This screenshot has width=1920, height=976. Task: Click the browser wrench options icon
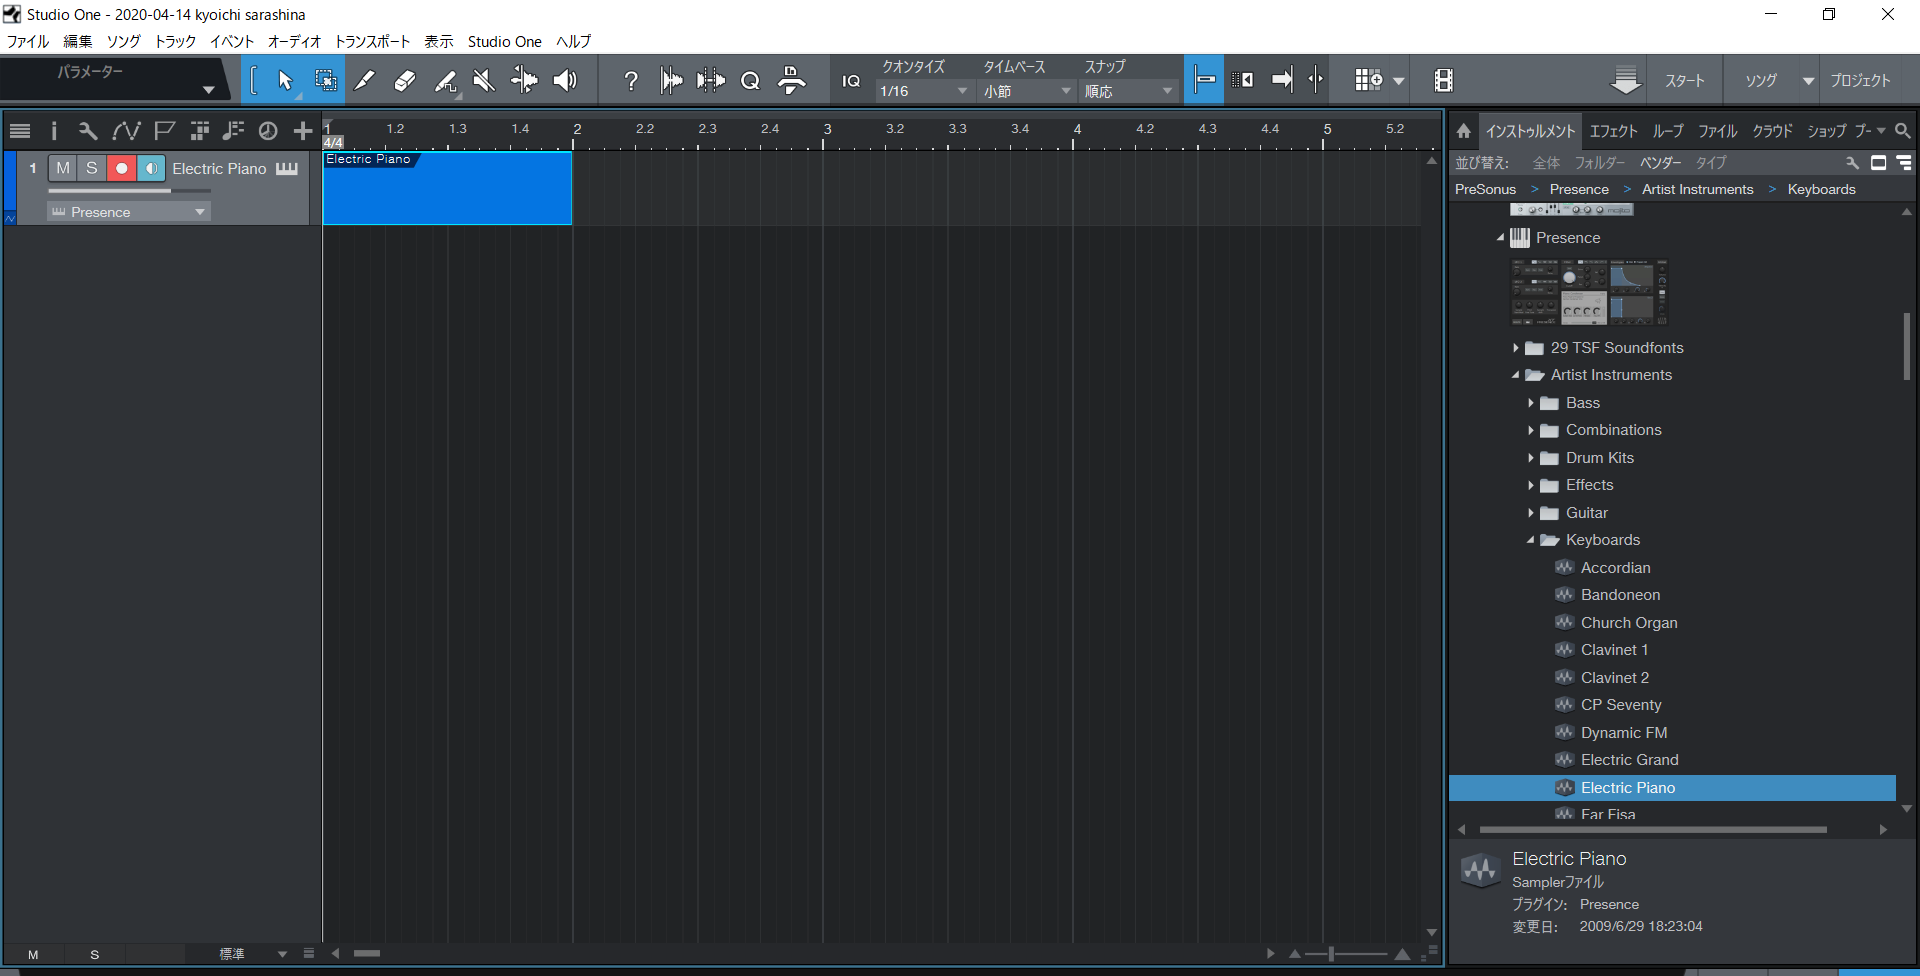1852,162
